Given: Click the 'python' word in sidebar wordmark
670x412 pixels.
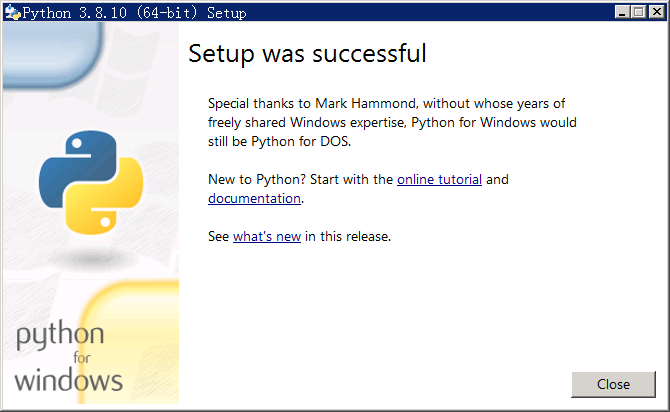Looking at the screenshot, I should (60, 335).
